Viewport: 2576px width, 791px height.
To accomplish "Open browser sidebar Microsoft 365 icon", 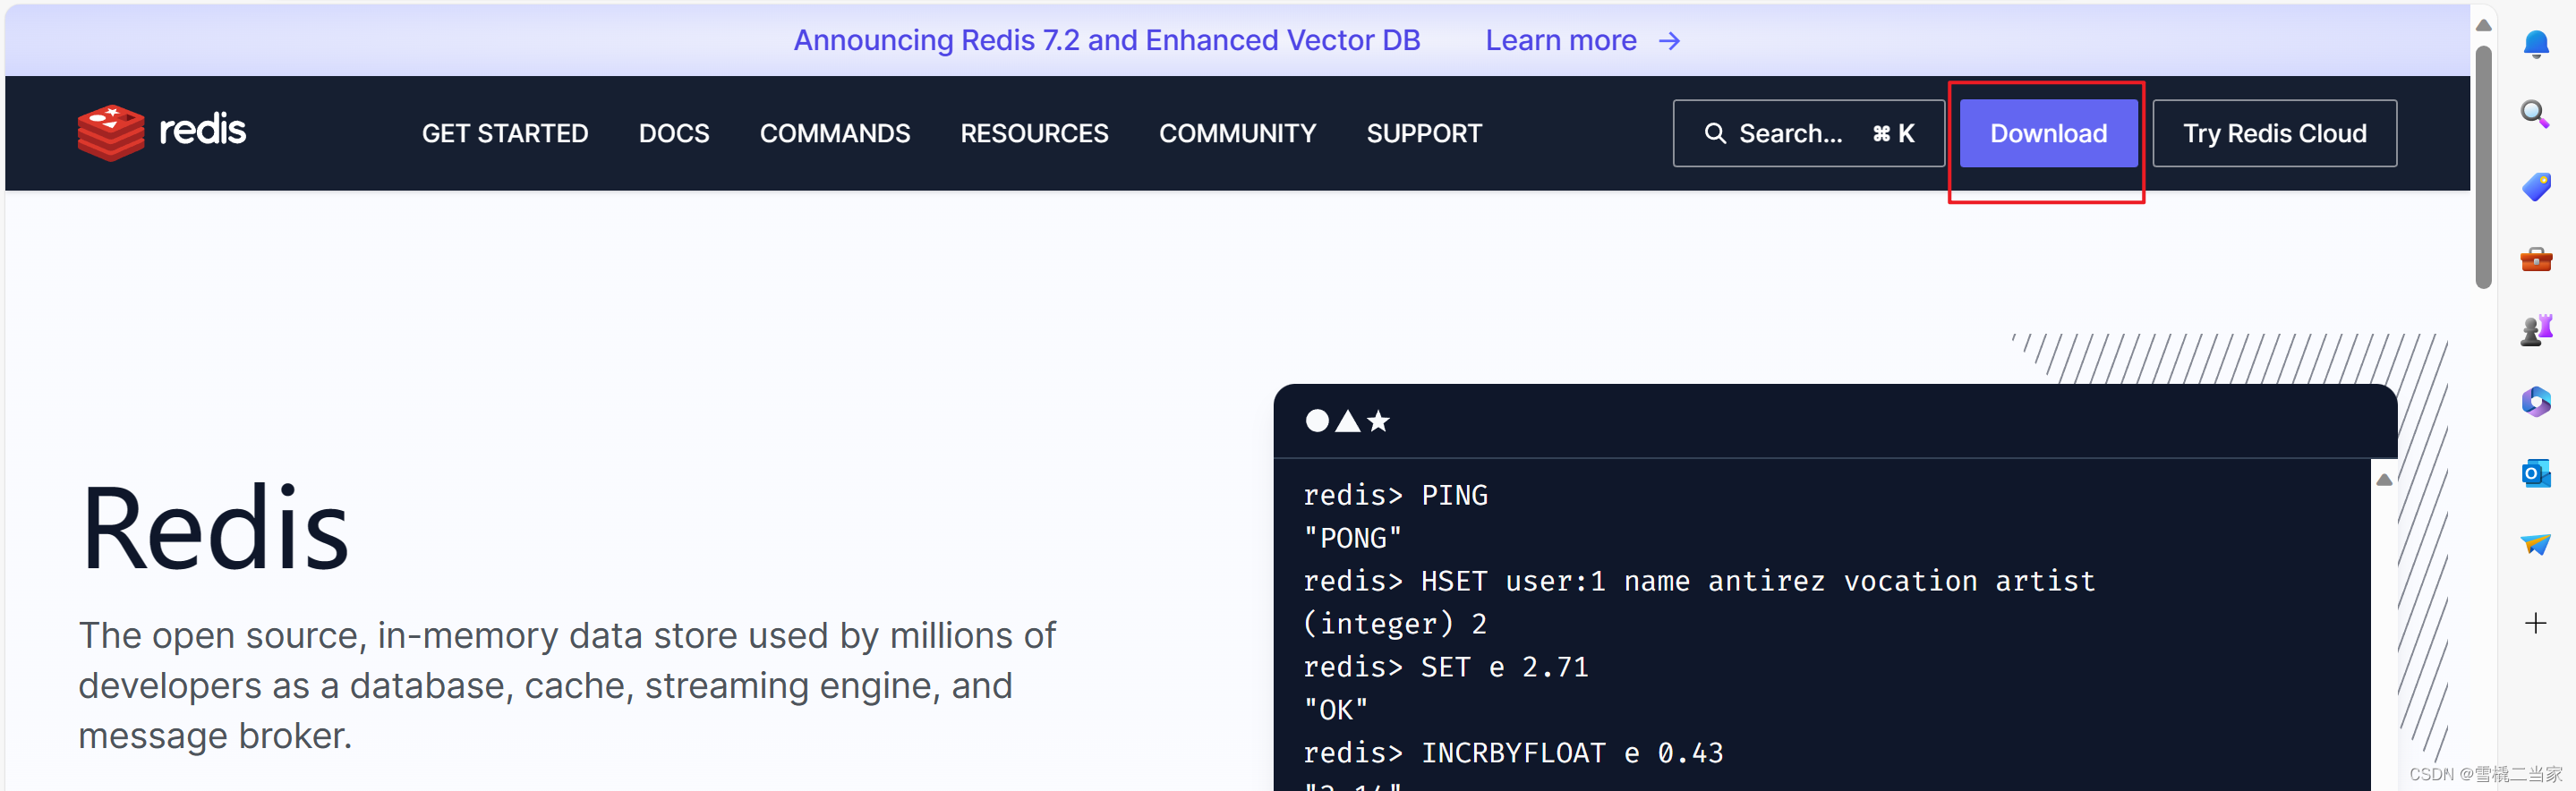I will point(2535,402).
